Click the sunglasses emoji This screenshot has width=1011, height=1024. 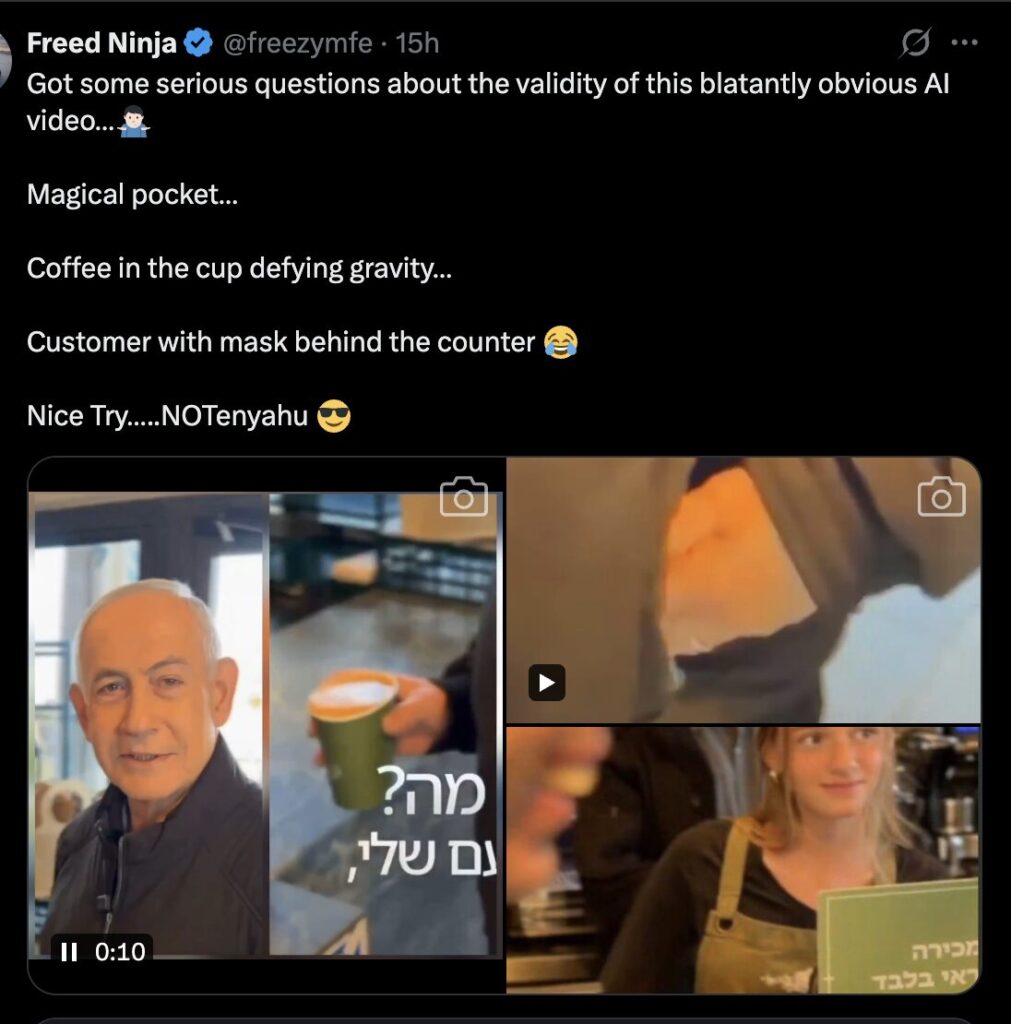coord(334,415)
